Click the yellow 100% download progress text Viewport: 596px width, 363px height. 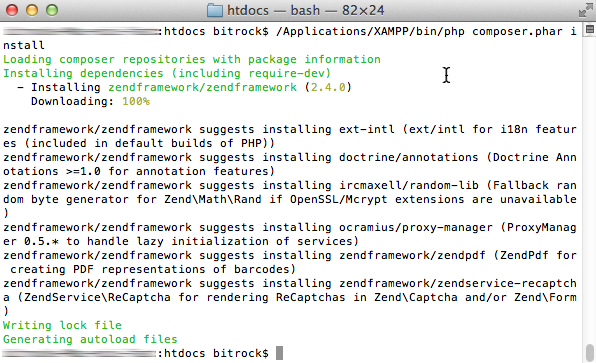tap(136, 101)
